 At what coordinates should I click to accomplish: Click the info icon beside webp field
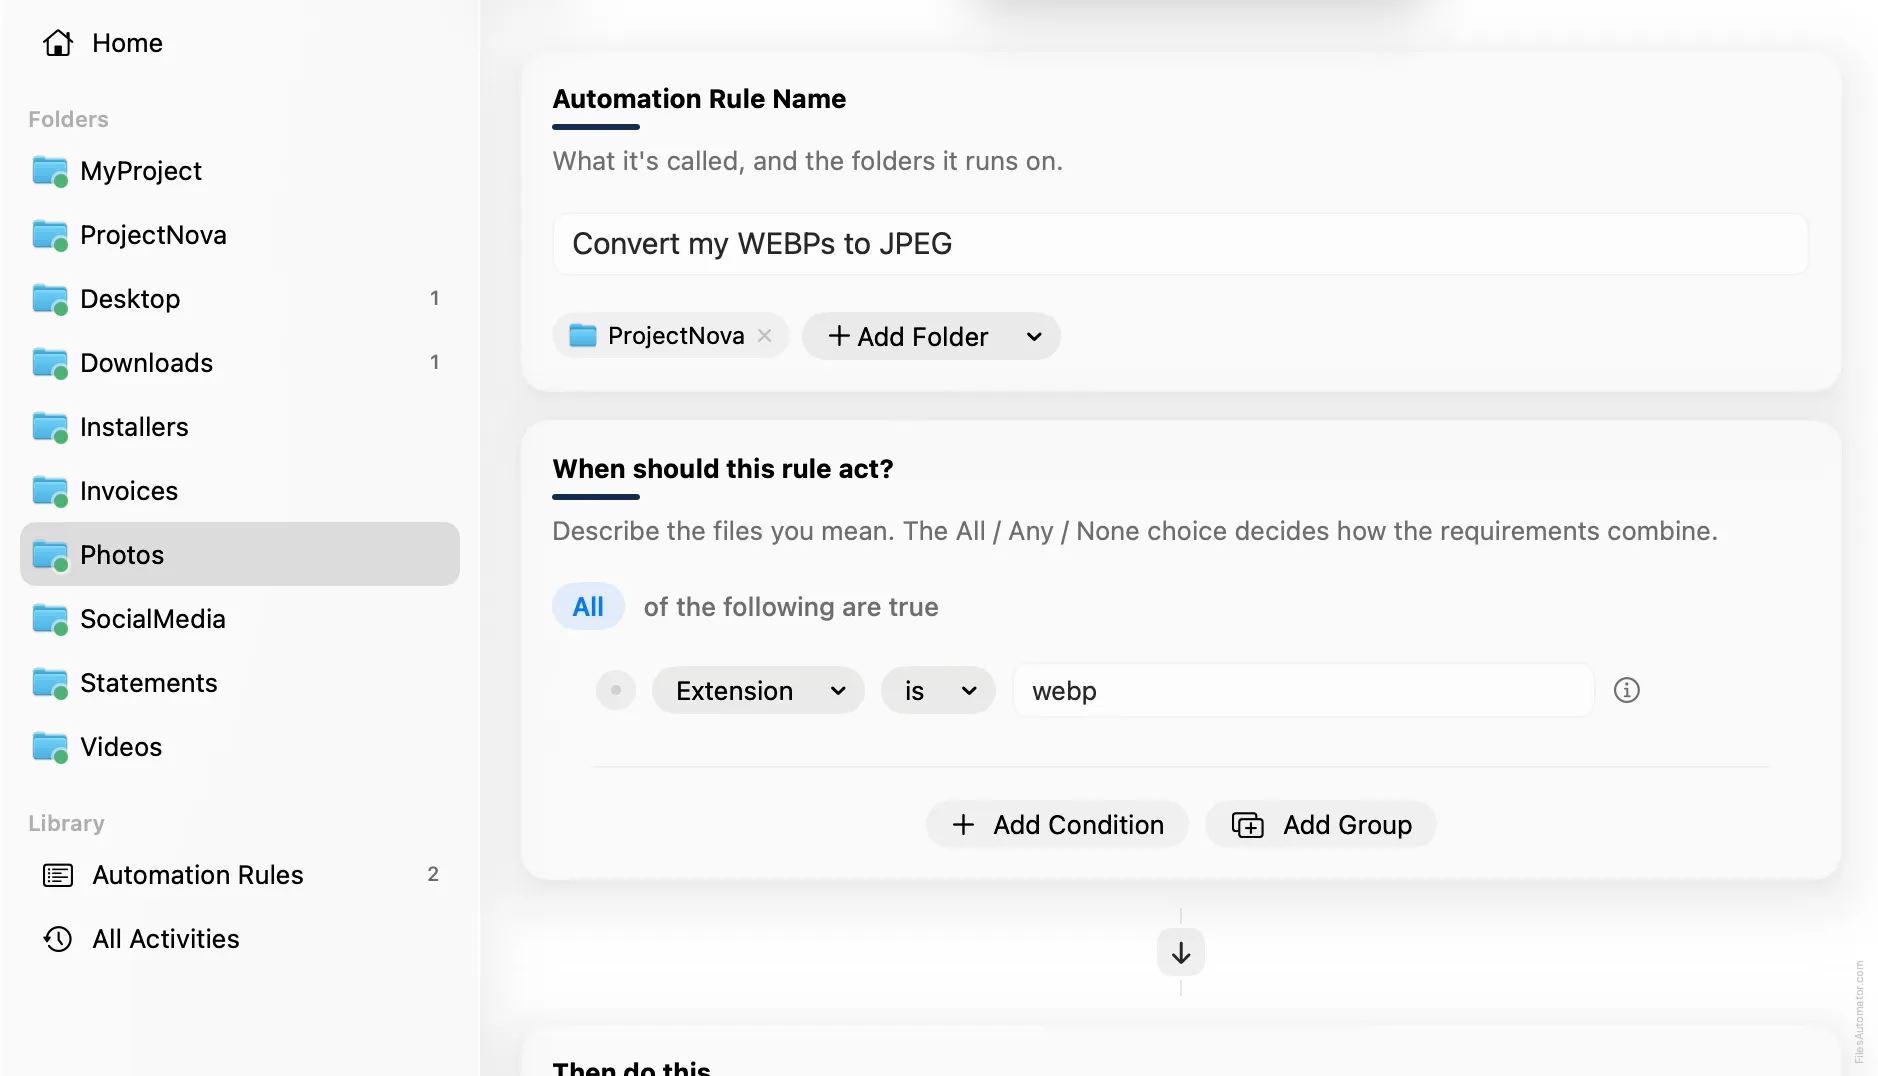point(1627,690)
